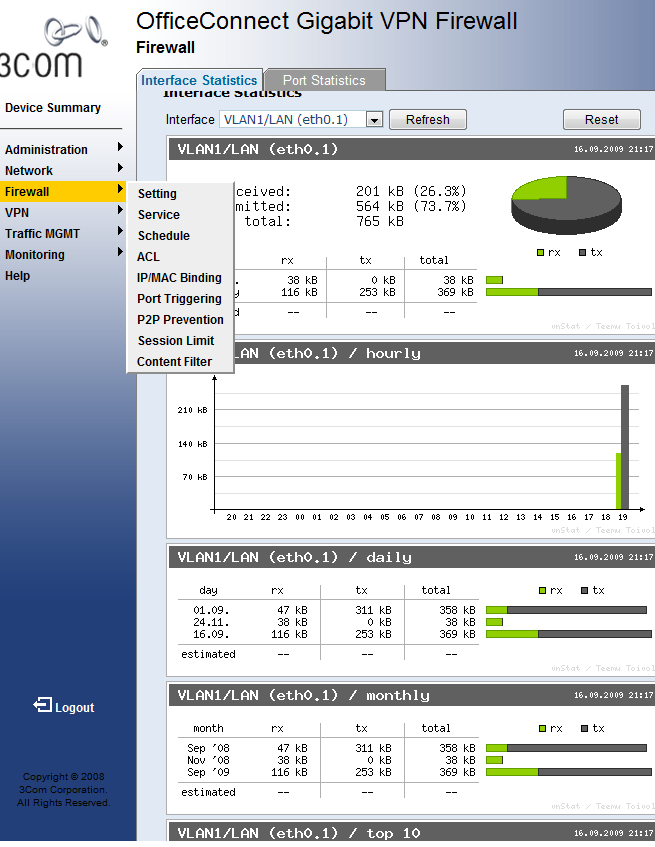Choose Session Limit from submenu
655x847 pixels.
[176, 341]
